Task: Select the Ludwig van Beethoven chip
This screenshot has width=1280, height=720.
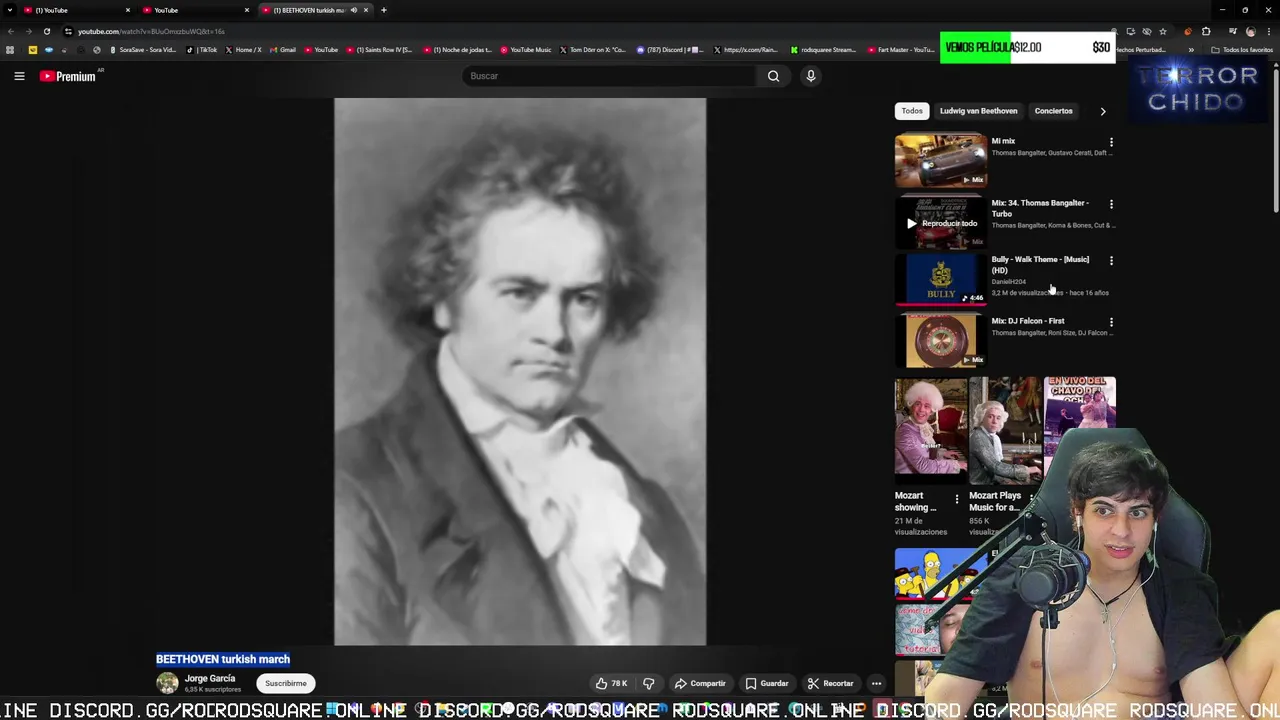Action: tap(978, 111)
